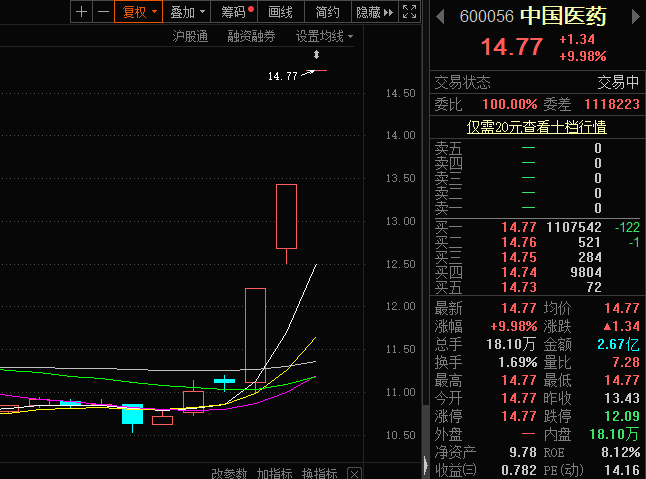Click 改参数 button
The height and width of the screenshot is (479, 646).
tap(229, 473)
